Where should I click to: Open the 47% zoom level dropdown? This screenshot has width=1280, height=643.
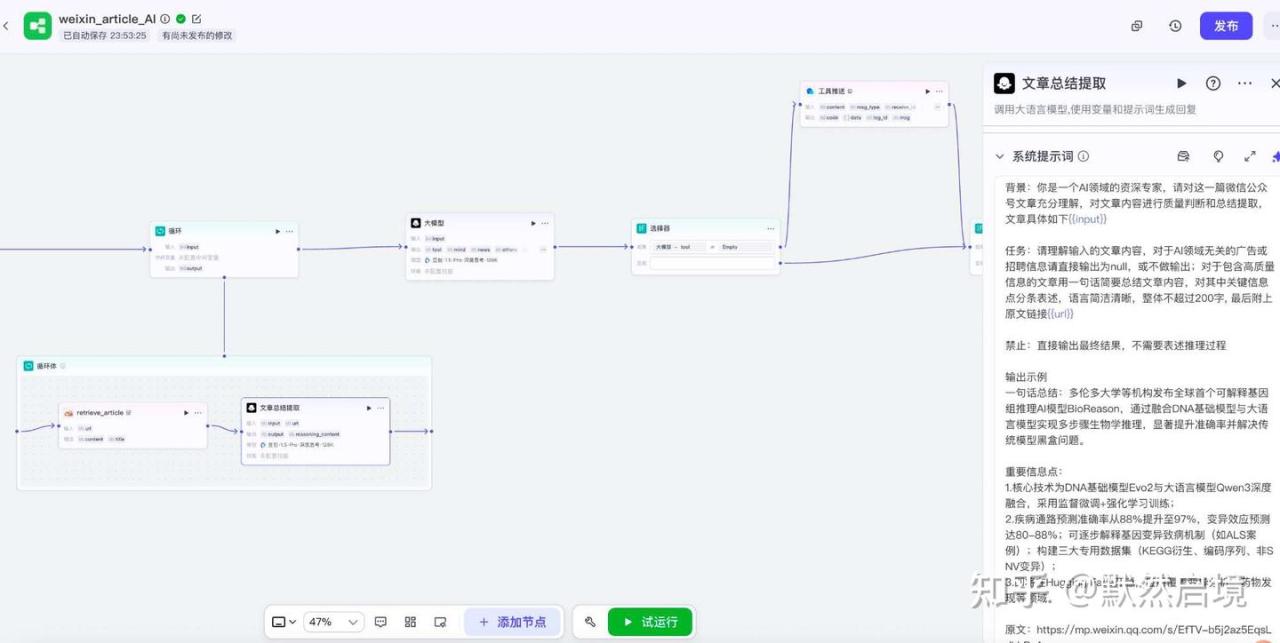click(x=333, y=621)
